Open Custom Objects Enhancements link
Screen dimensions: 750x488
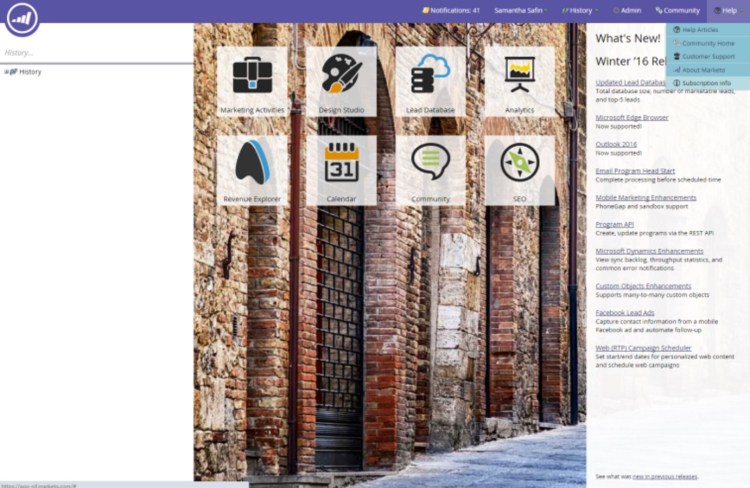[x=643, y=286]
